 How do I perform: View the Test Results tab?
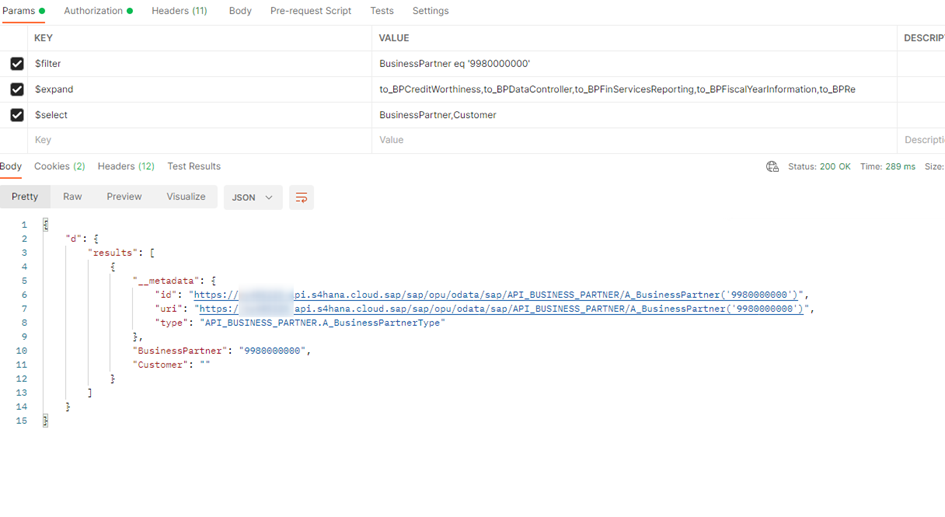pos(194,167)
